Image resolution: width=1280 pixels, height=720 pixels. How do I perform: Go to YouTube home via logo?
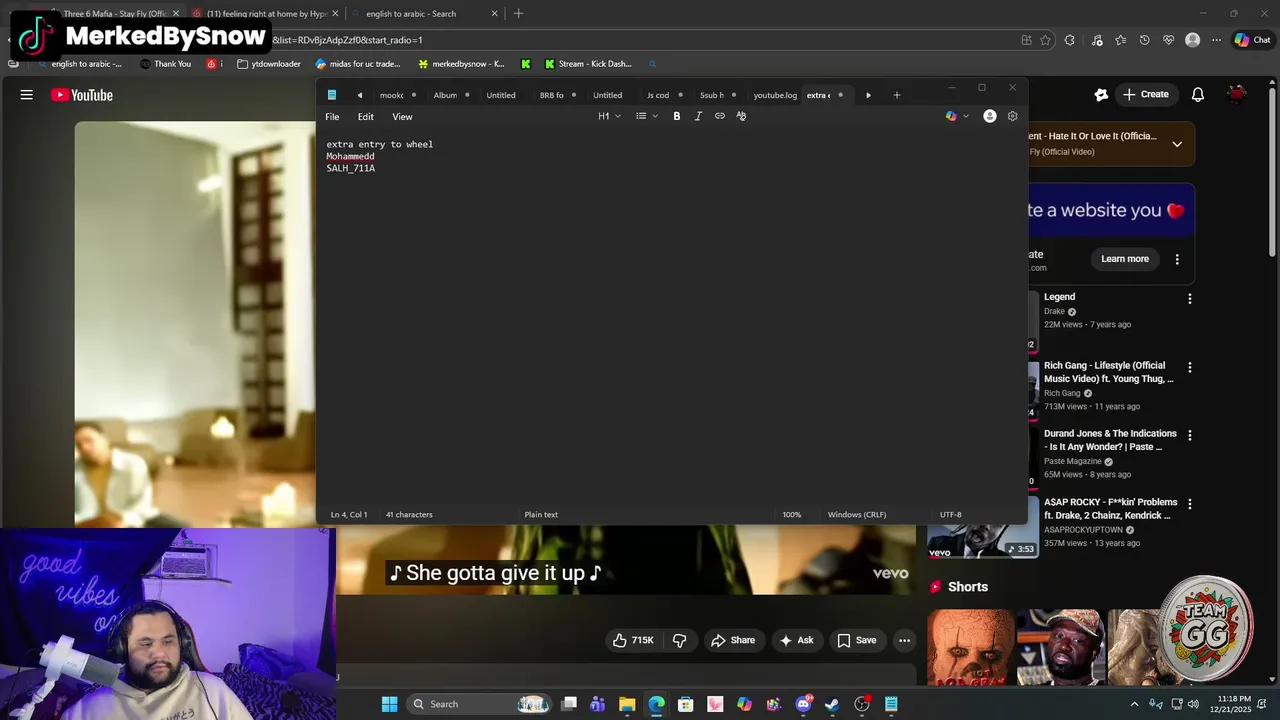pos(82,95)
